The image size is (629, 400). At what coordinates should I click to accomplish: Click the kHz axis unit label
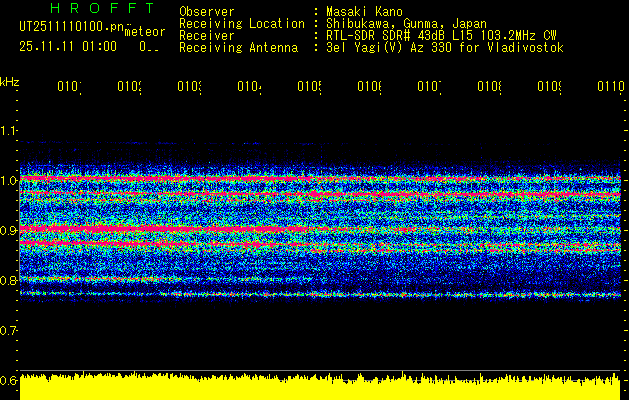[10, 82]
